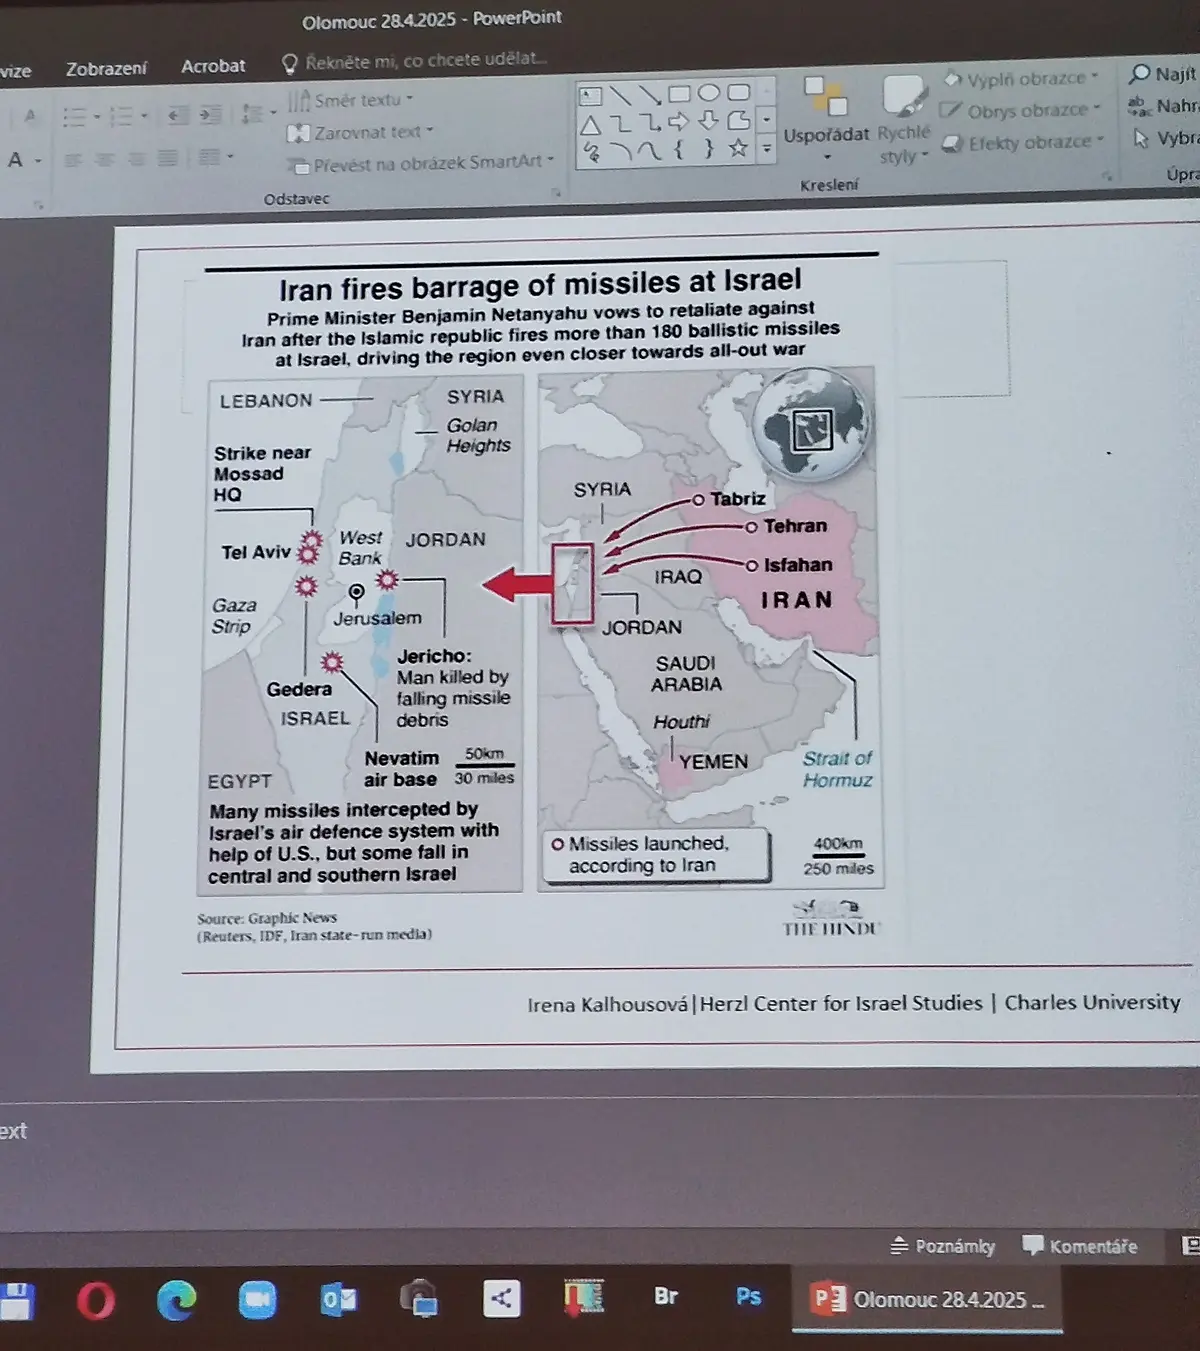
Task: Launch Opera browser from taskbar
Action: 96,1301
